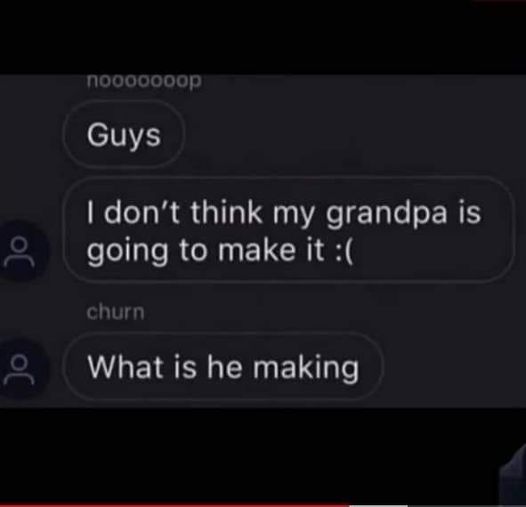Select the "What is he making" message bubble
526x507 pixels.
(223, 366)
